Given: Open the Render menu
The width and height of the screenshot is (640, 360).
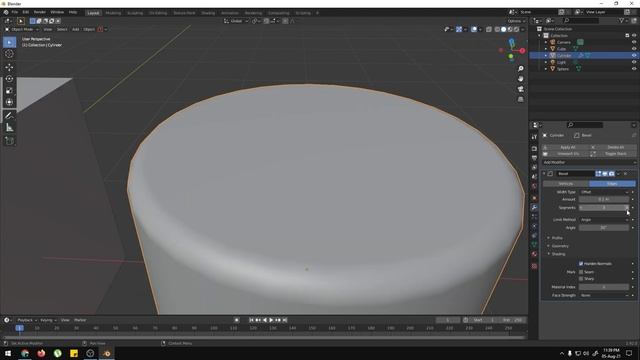Looking at the screenshot, I should 40,13.
